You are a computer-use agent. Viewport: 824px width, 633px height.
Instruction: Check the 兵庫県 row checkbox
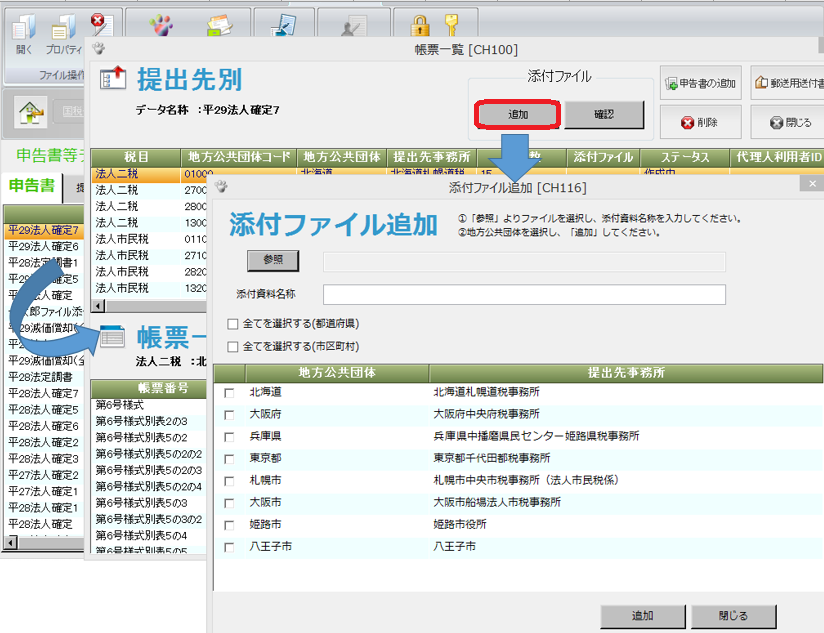(229, 437)
